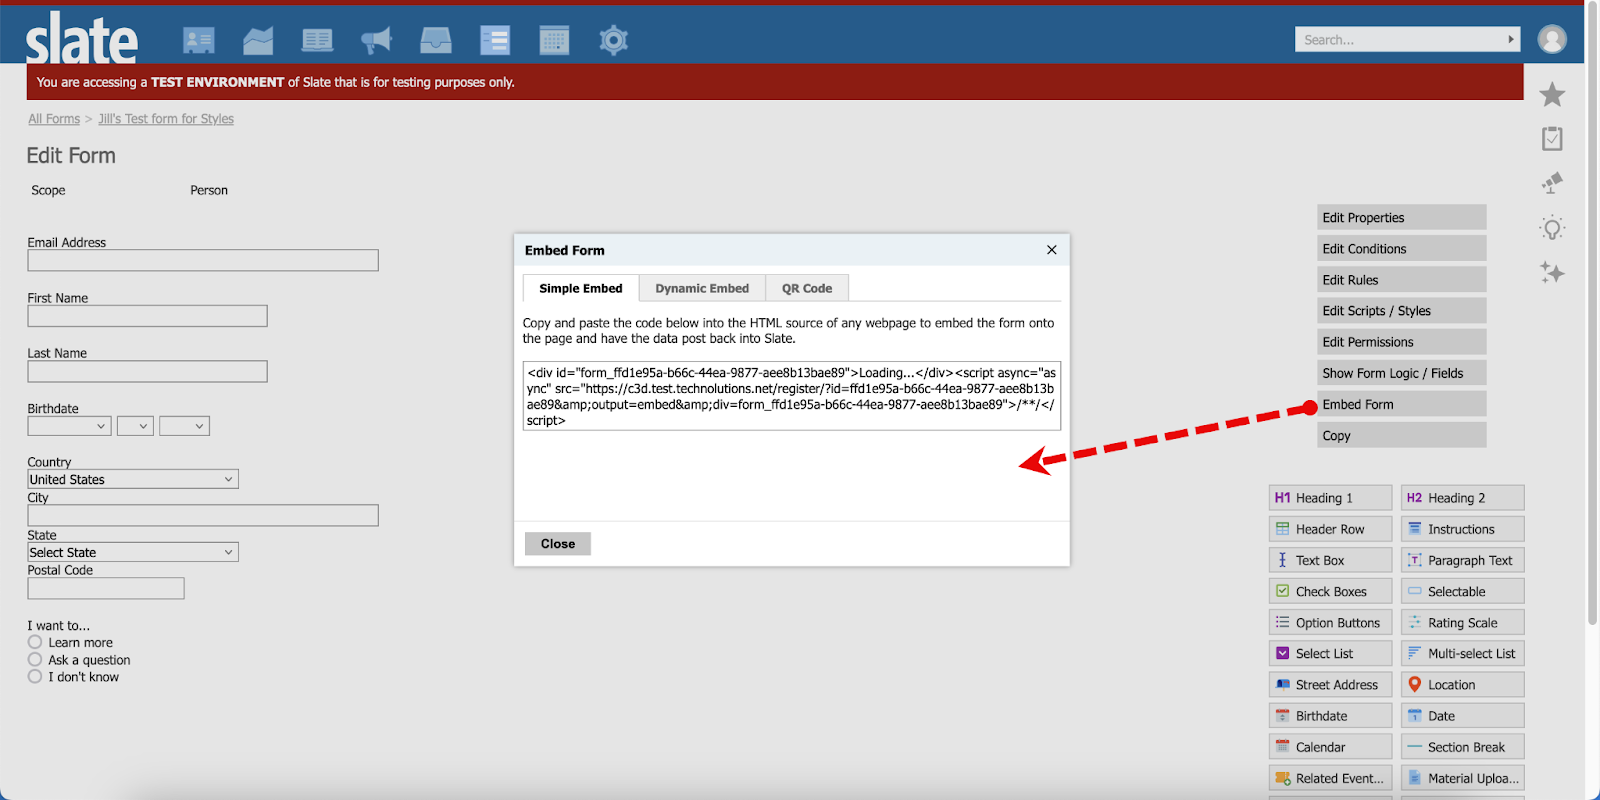Click Edit Rules
Viewport: 1600px width, 800px height.
pos(1402,280)
